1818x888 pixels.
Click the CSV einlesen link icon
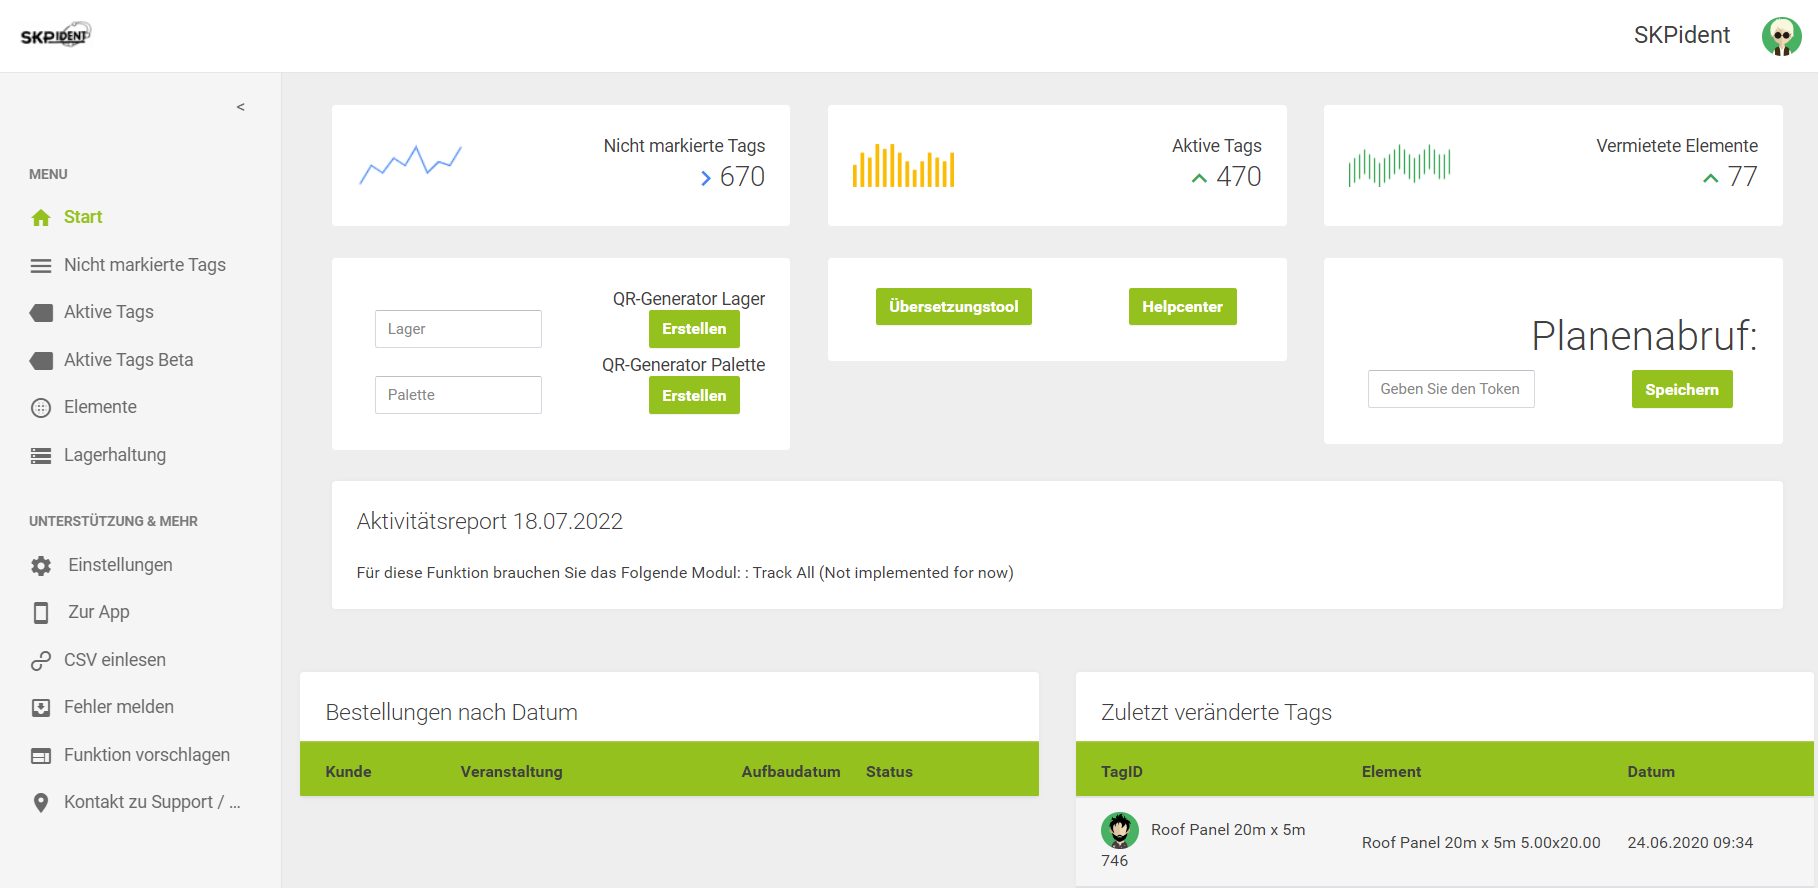tap(41, 661)
